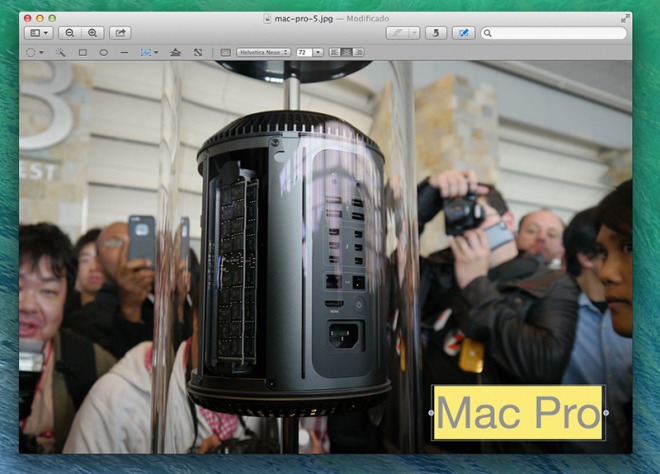Image resolution: width=660 pixels, height=474 pixels.
Task: Click the right handle of text box
Action: pos(606,413)
